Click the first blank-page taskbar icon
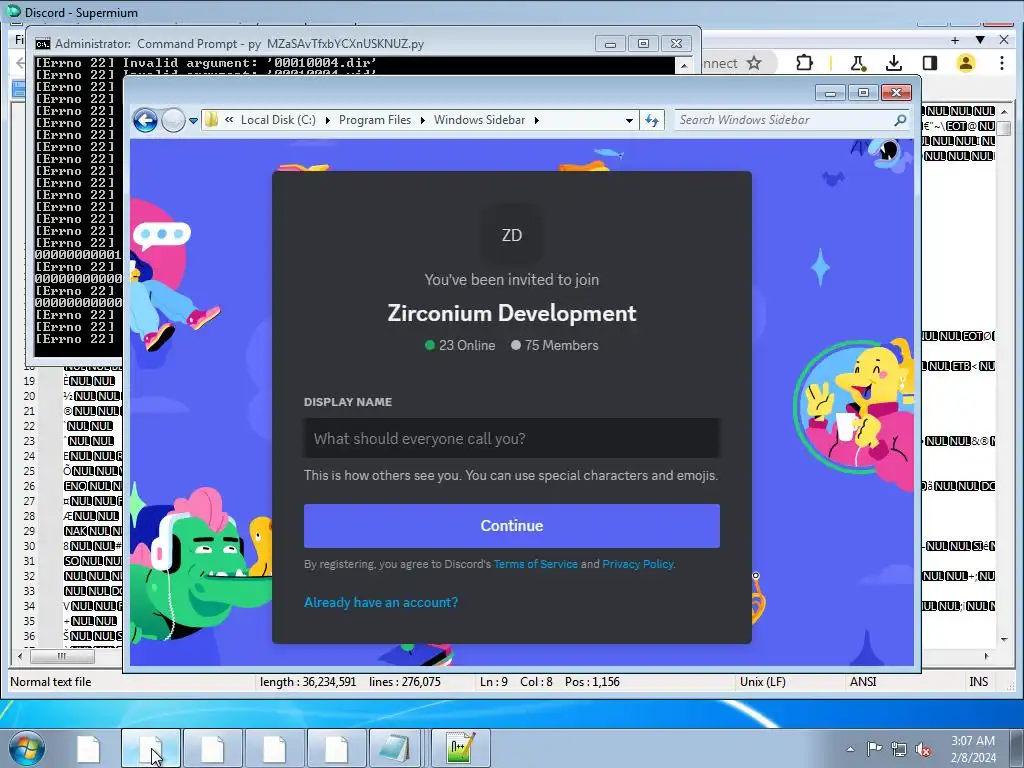Screen dimensions: 1024x768 (x=88, y=748)
